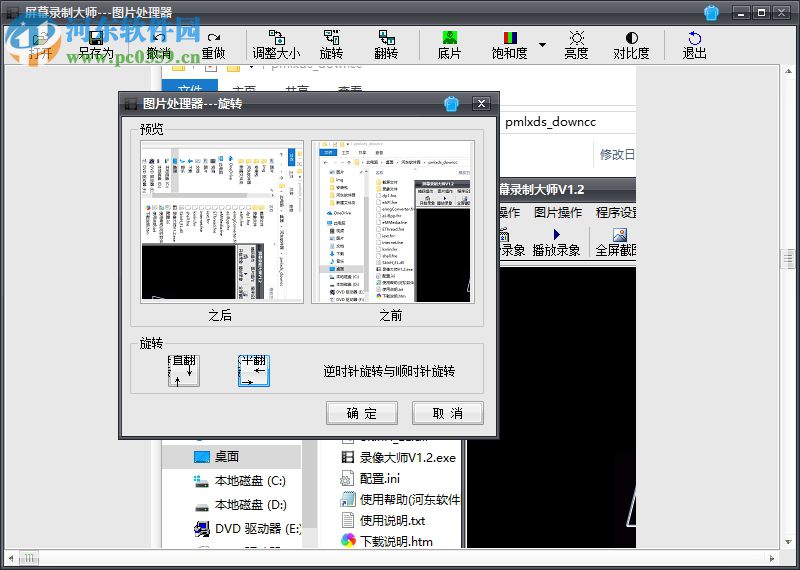Click 使用帮助(河东软件 file entry
The height and width of the screenshot is (570, 800).
pyautogui.click(x=410, y=500)
